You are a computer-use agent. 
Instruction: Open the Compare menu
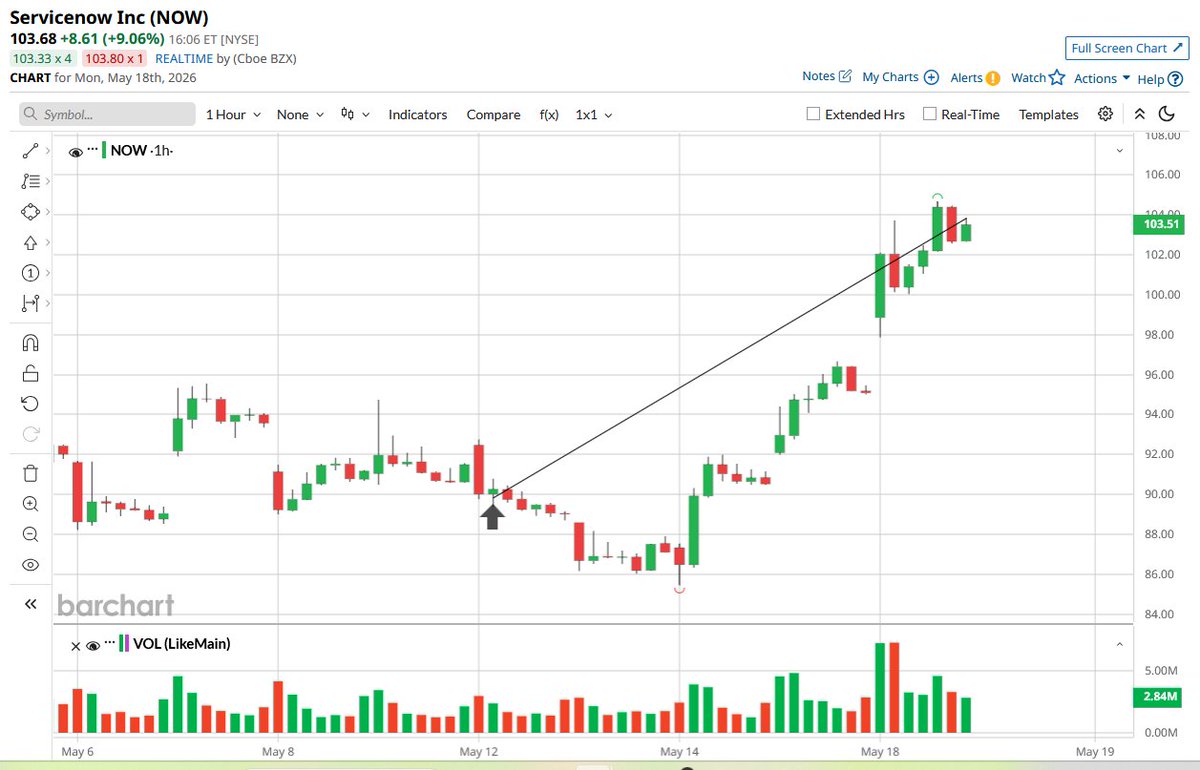[493, 114]
